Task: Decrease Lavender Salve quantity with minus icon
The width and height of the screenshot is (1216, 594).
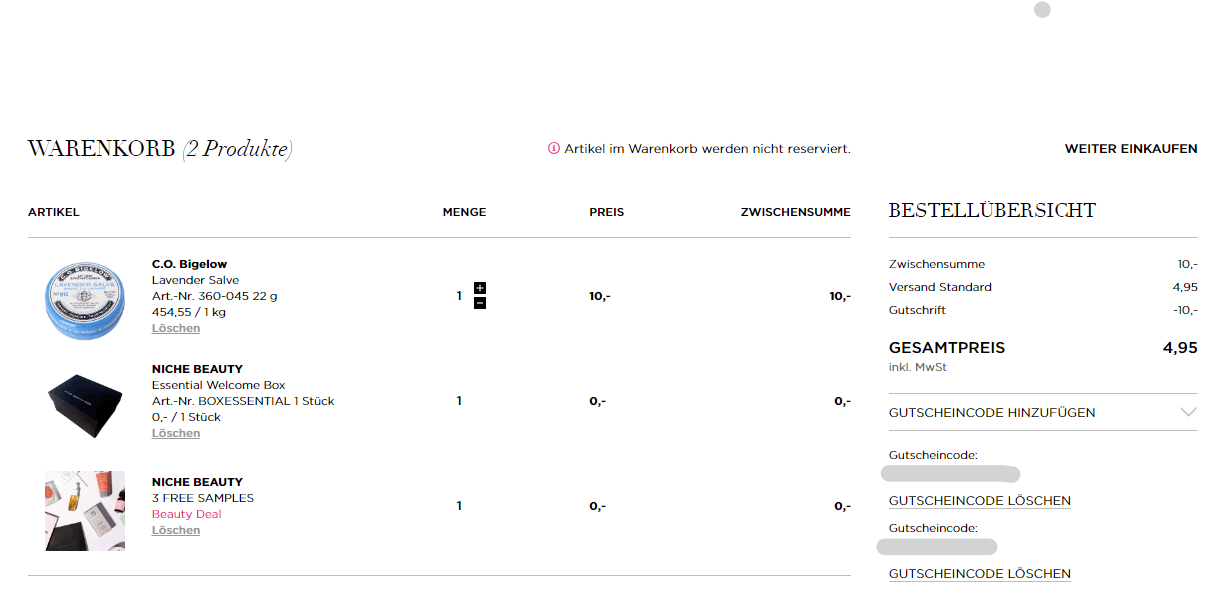Action: coord(480,303)
